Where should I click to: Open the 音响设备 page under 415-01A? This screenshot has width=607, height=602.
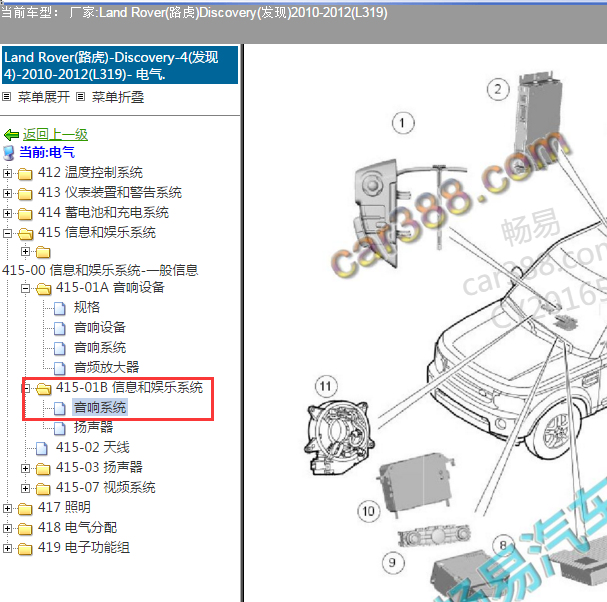(100, 328)
